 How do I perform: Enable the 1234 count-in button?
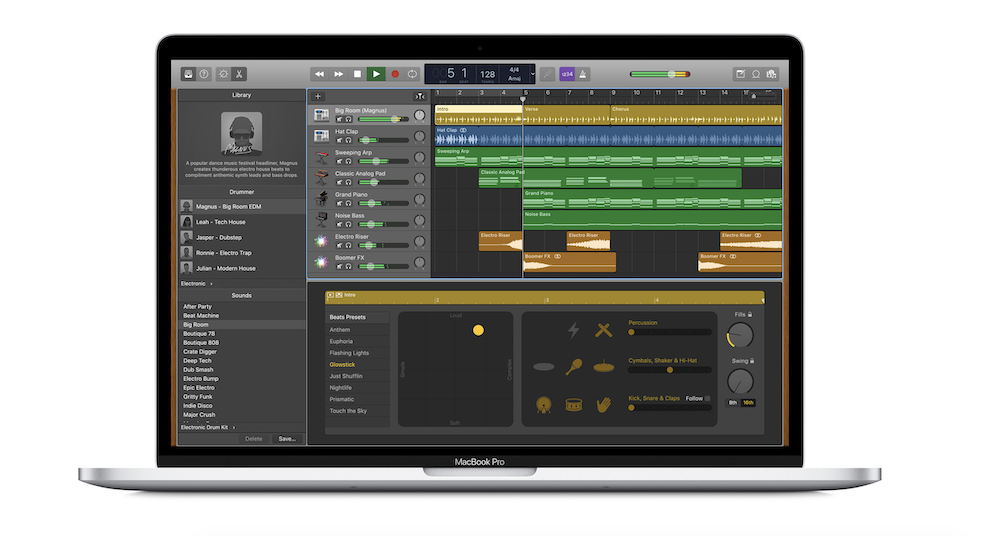(566, 74)
